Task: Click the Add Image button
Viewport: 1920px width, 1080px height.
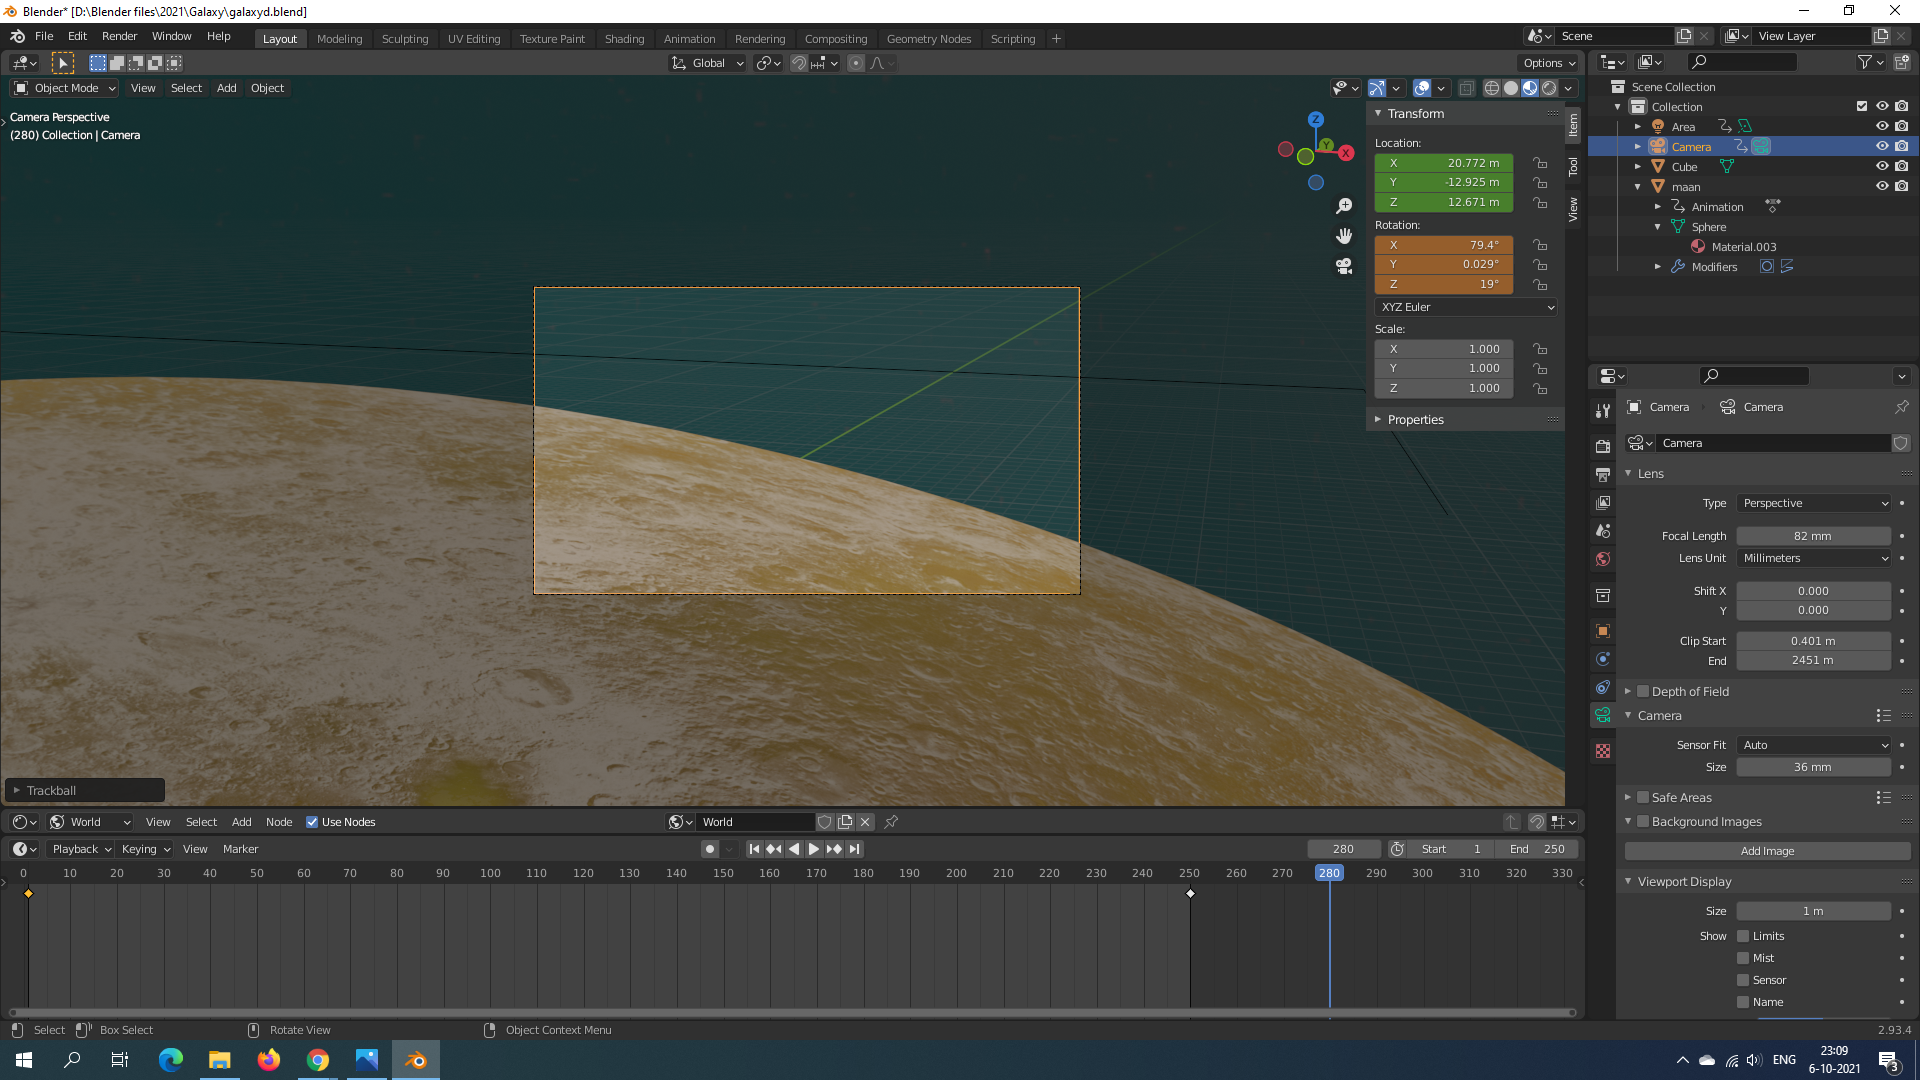Action: point(1767,851)
